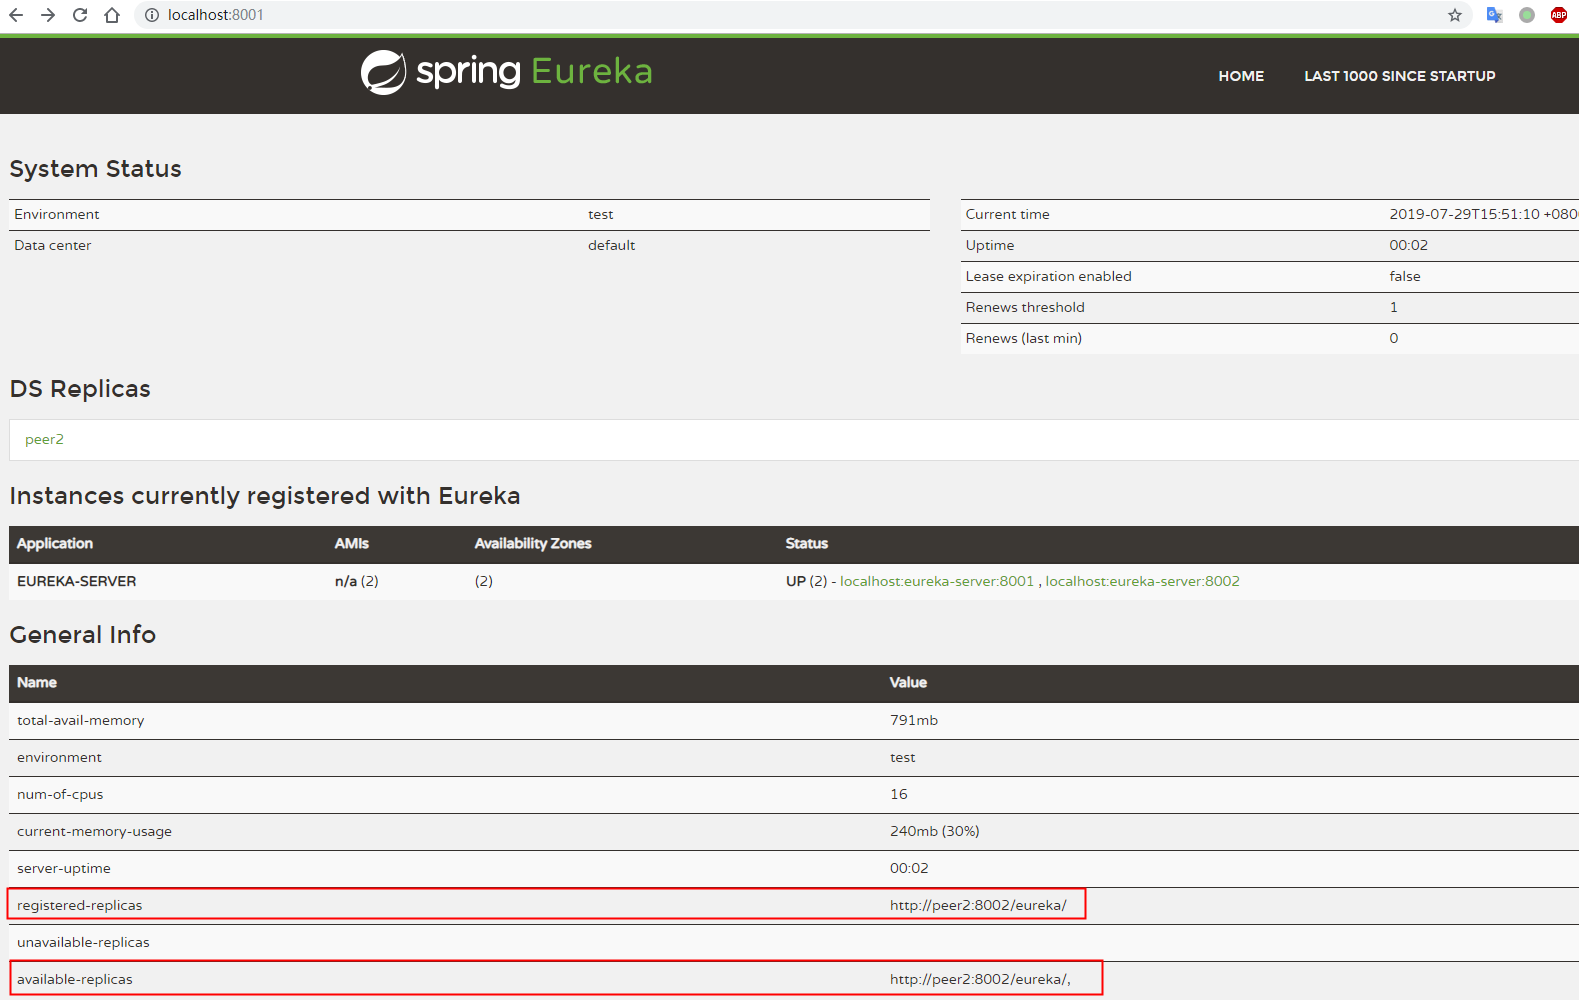The width and height of the screenshot is (1579, 1000).
Task: Select the available-replicas row name
Action: [75, 979]
